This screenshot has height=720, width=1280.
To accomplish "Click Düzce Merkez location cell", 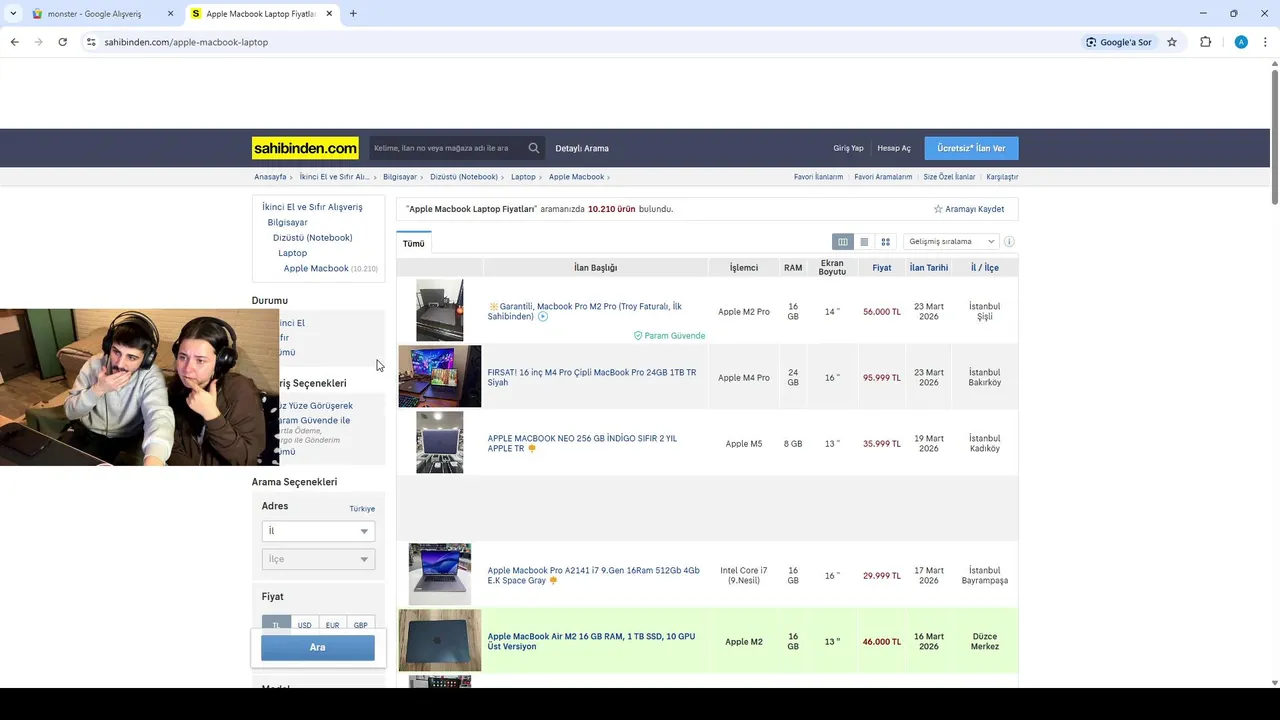I will (985, 641).
